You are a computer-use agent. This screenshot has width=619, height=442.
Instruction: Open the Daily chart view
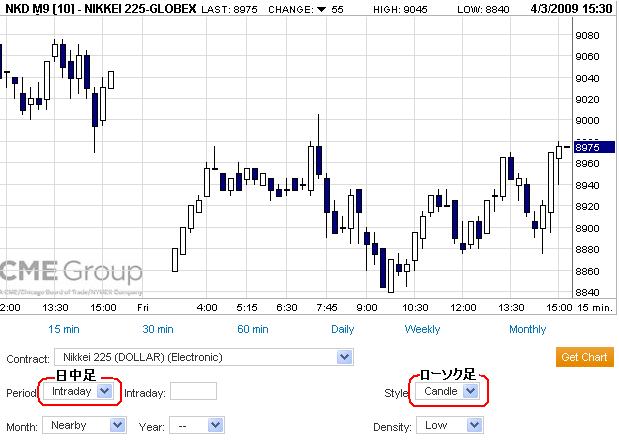coord(343,329)
